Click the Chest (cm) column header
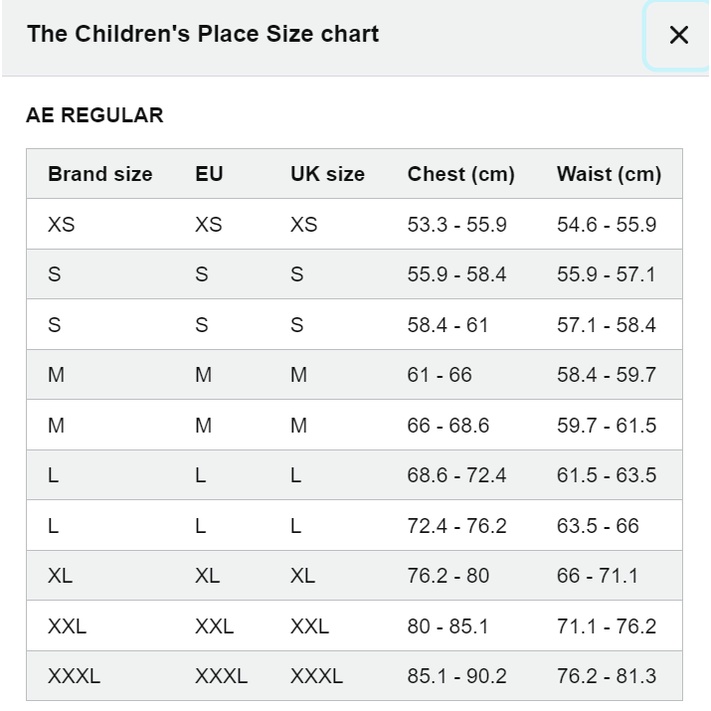This screenshot has width=711, height=711. pos(460,174)
